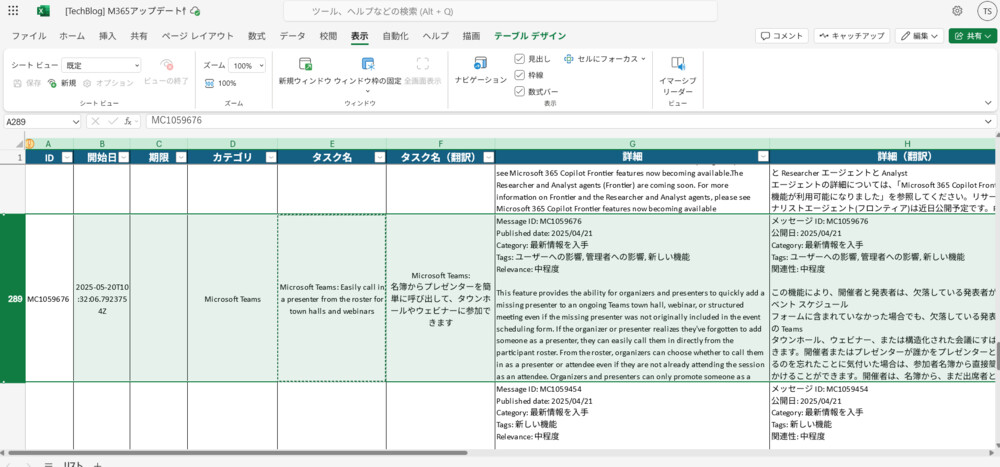Uncheck the 見出し (Headings) checkbox
Image resolution: width=1000 pixels, height=467 pixels.
coord(519,59)
